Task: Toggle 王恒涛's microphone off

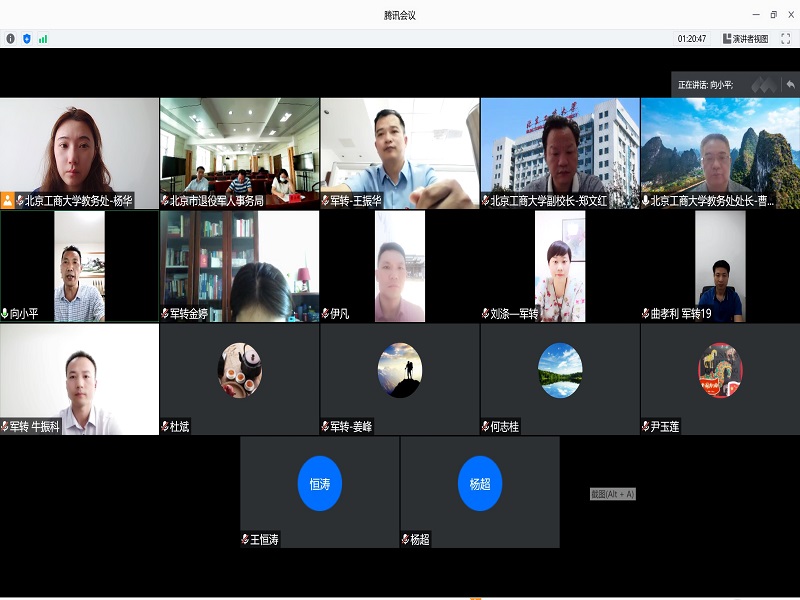Action: 245,537
